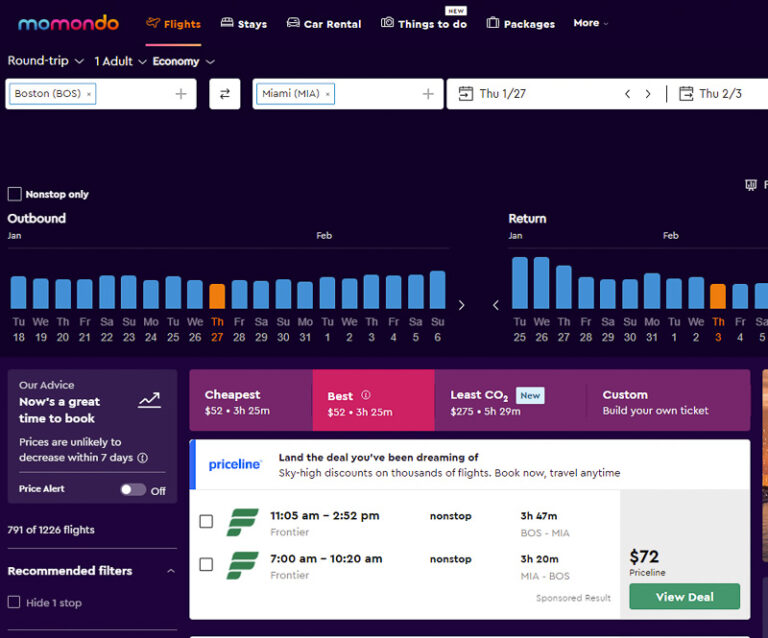Remove Miami (MIA) destination chip
This screenshot has width=768, height=638.
327,94
